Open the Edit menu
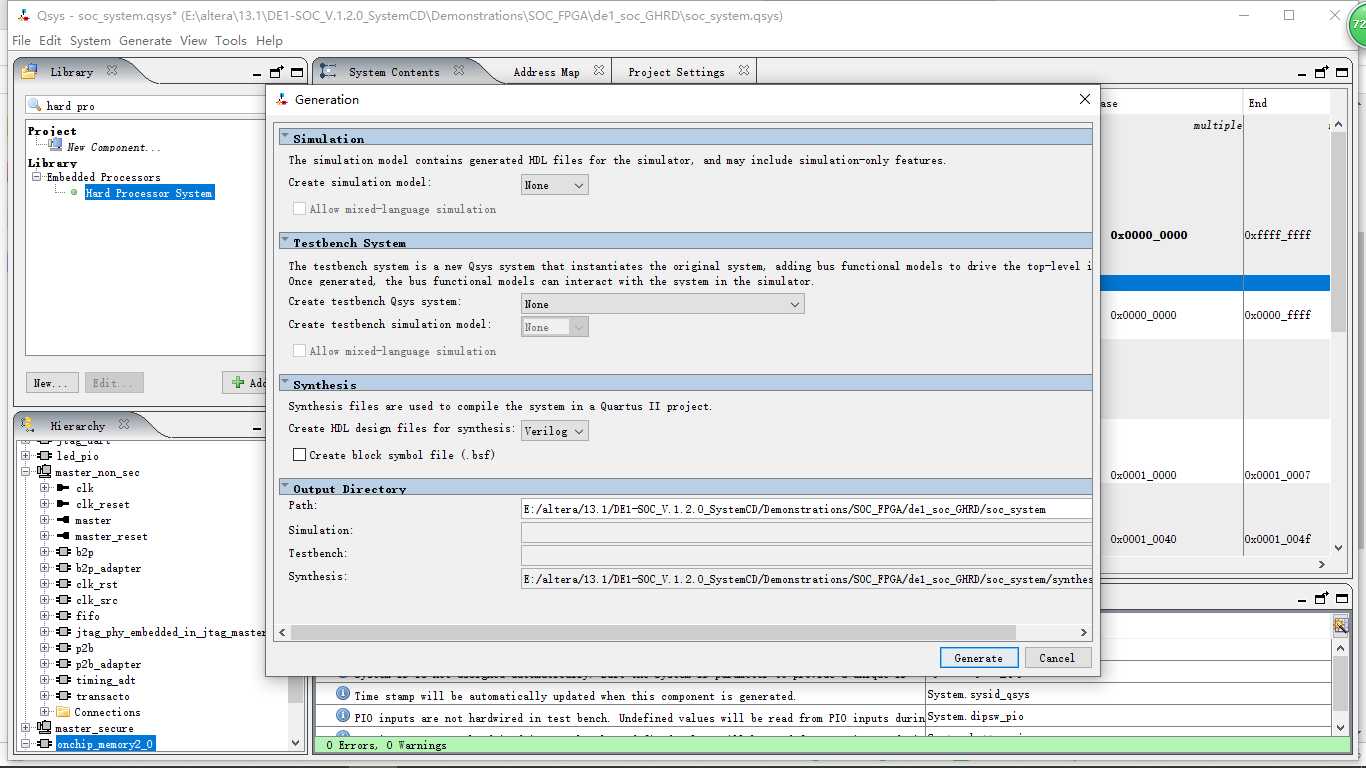Screen dimensions: 1366x768 (x=50, y=41)
